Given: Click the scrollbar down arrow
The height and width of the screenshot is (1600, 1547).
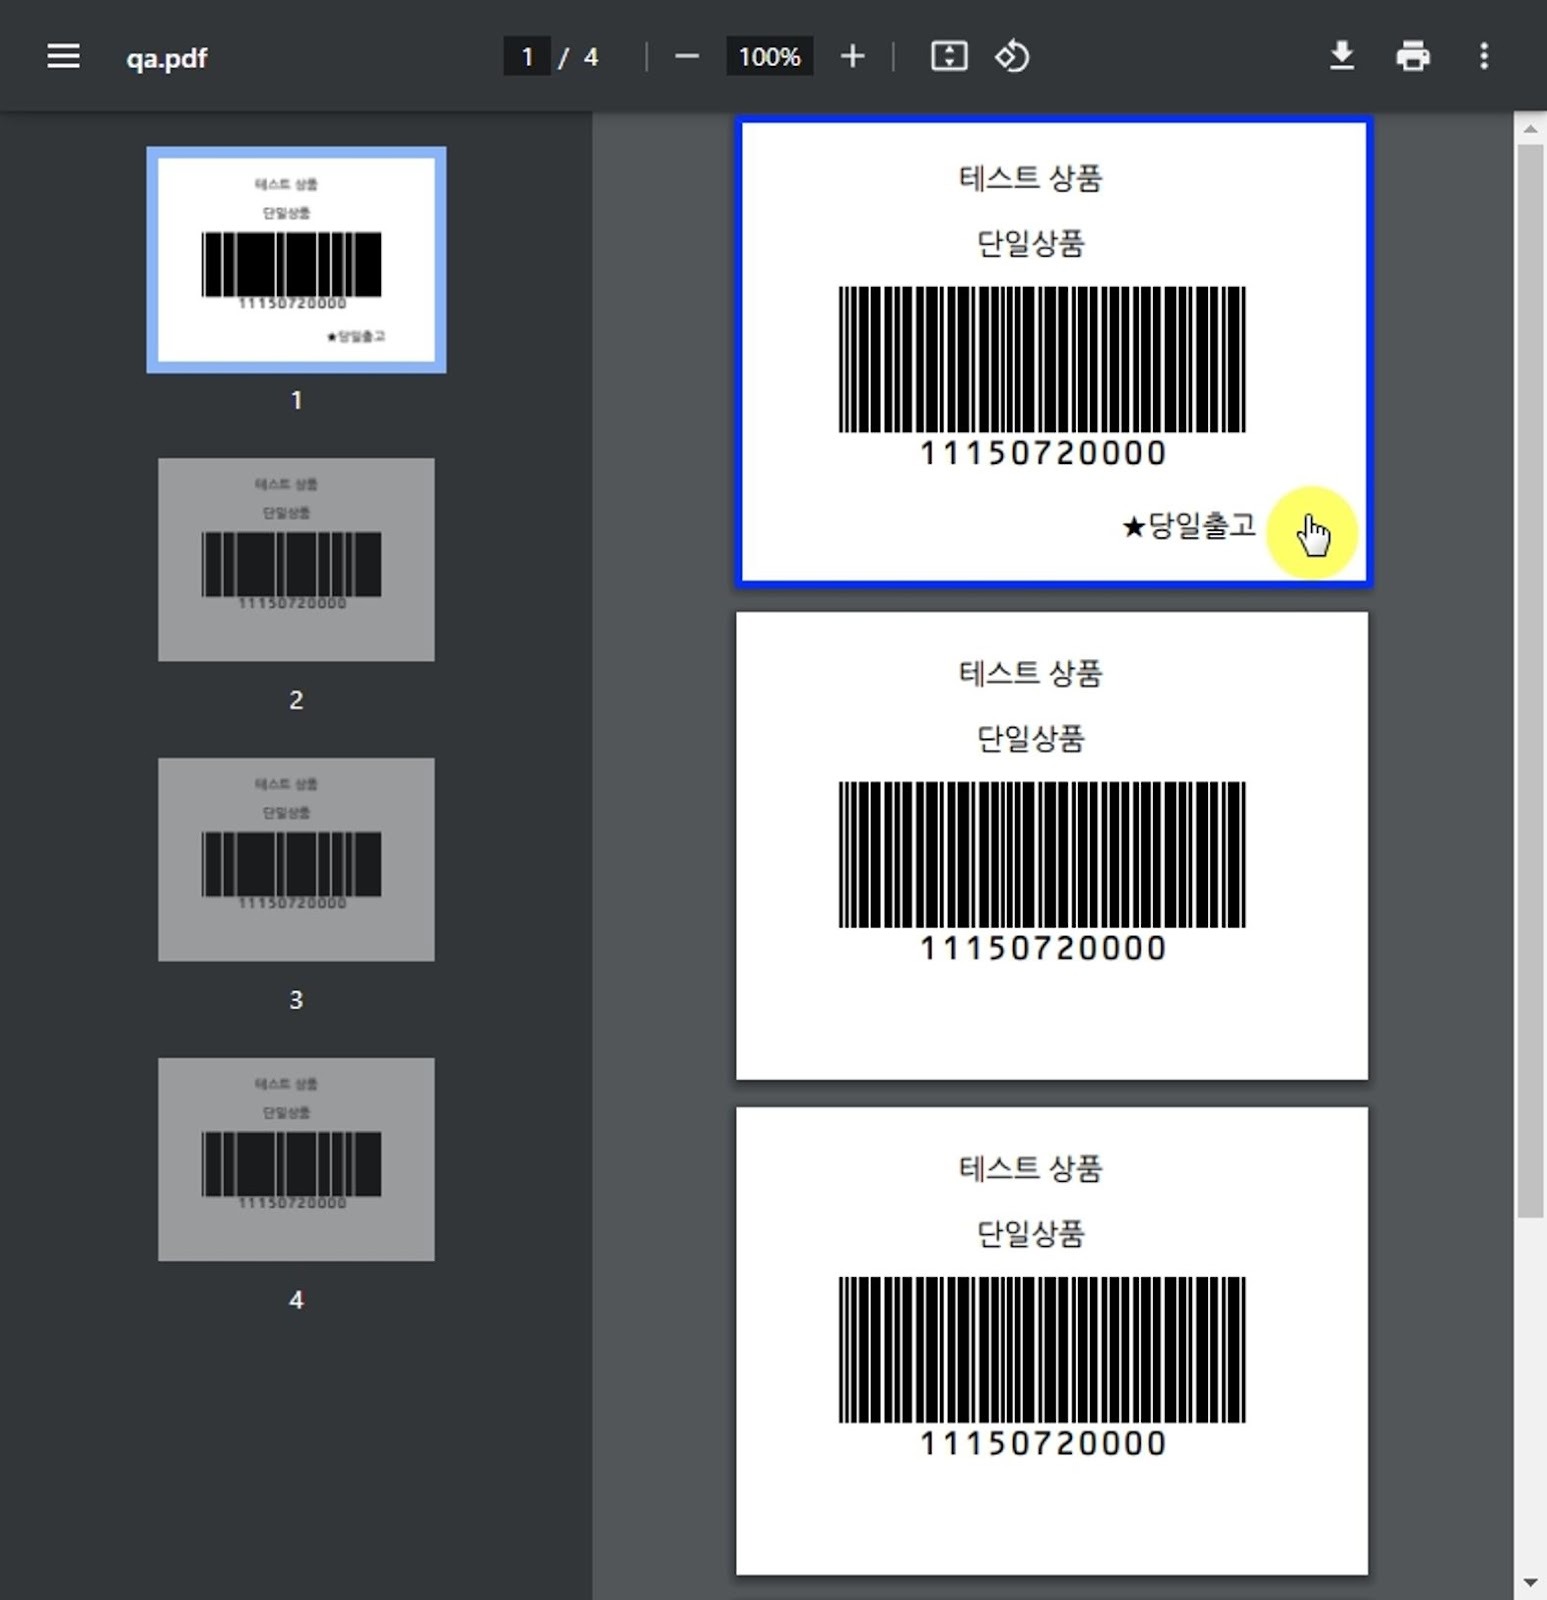Looking at the screenshot, I should tap(1530, 1583).
